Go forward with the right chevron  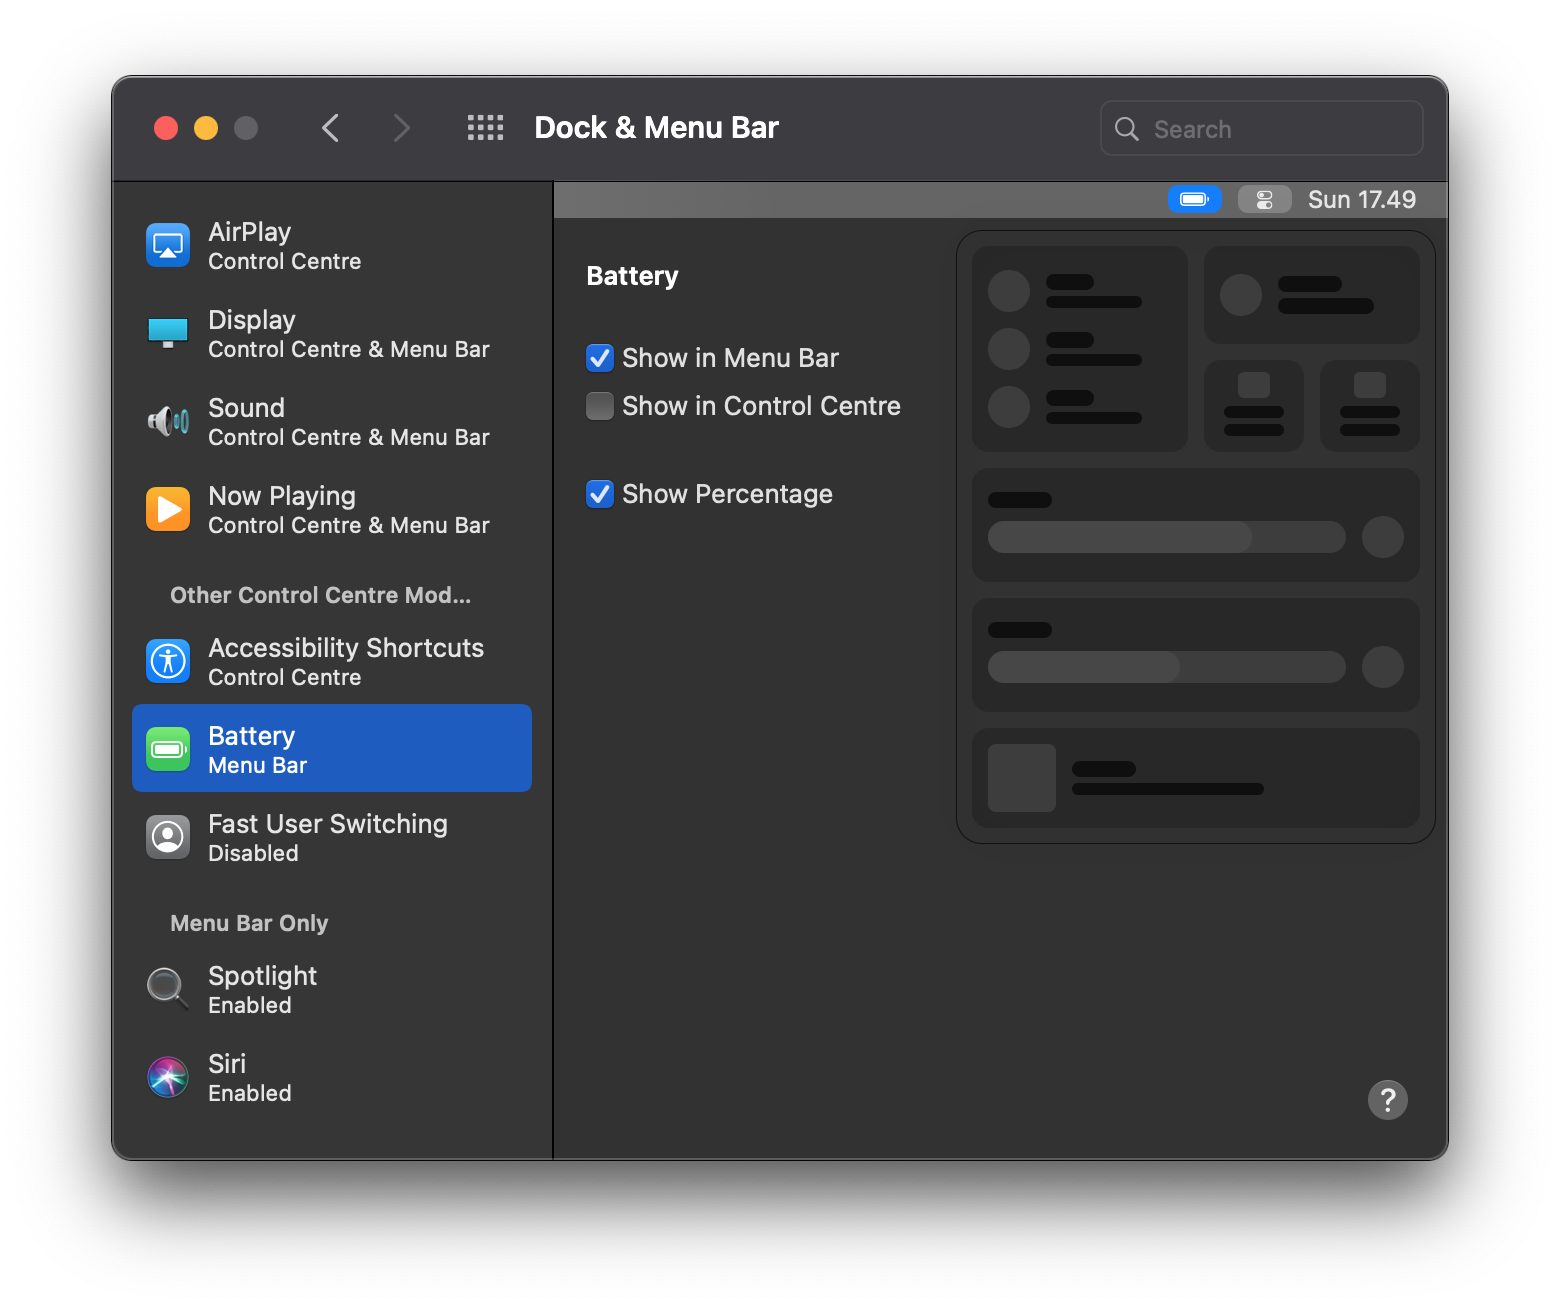tap(401, 128)
